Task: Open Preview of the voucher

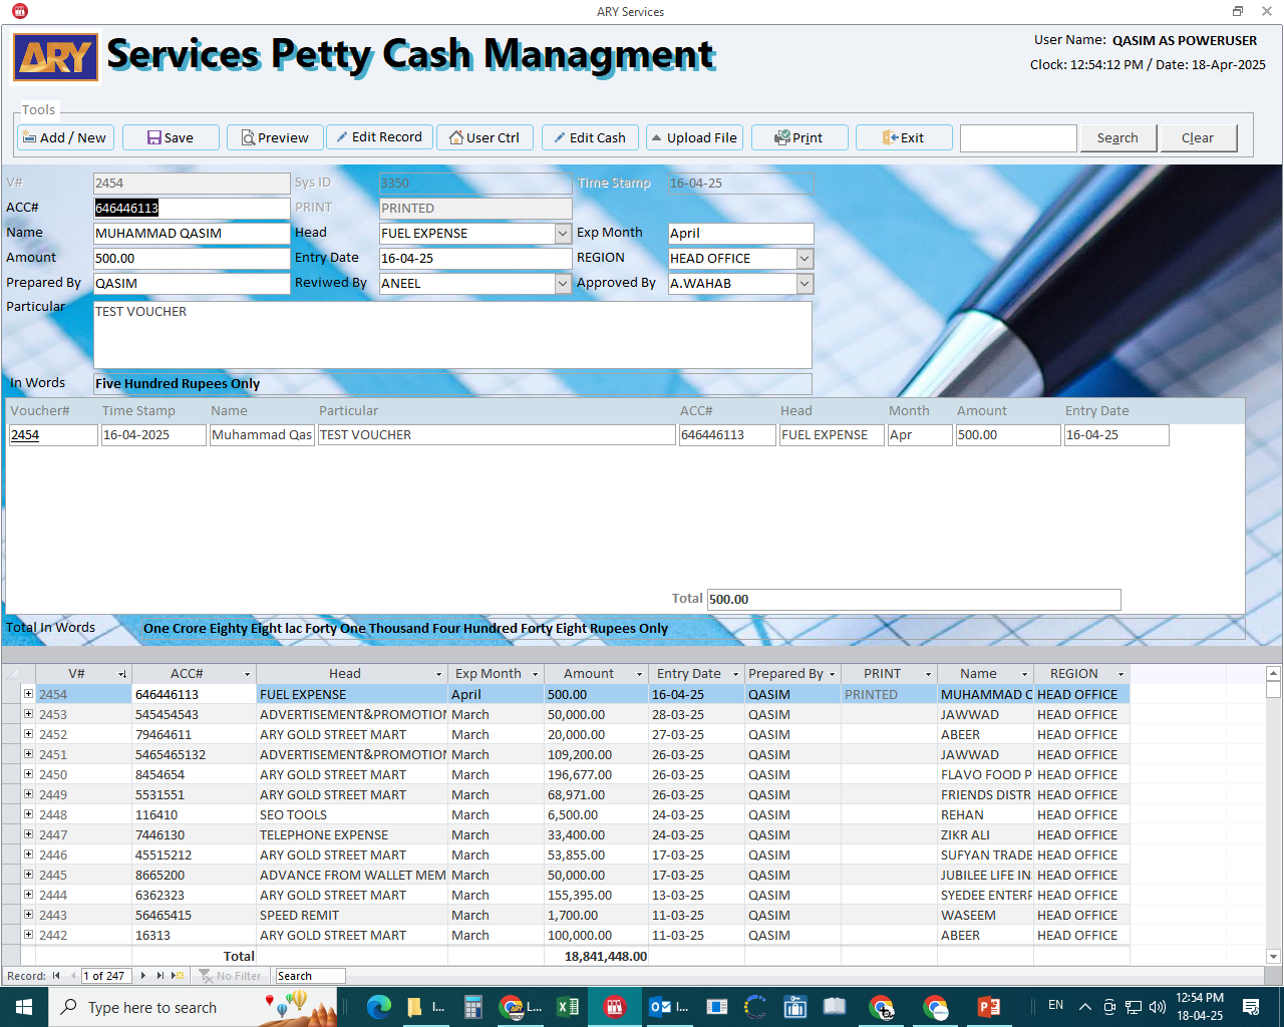Action: [275, 138]
